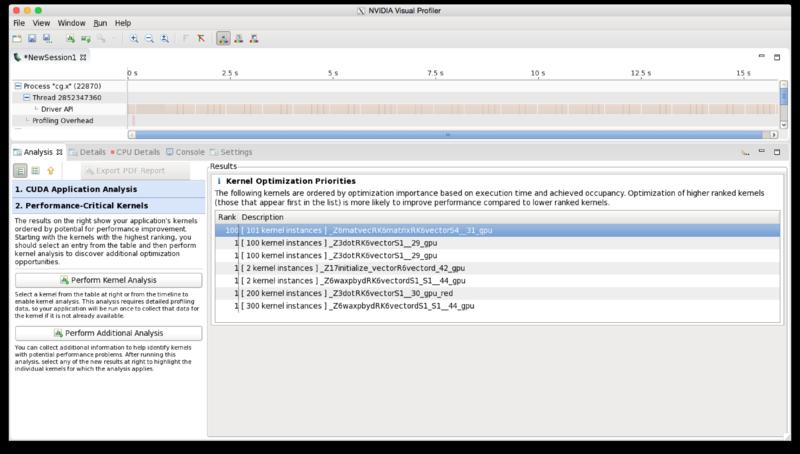Select the Driver API timeline row
The height and width of the screenshot is (454, 800).
[x=57, y=109]
